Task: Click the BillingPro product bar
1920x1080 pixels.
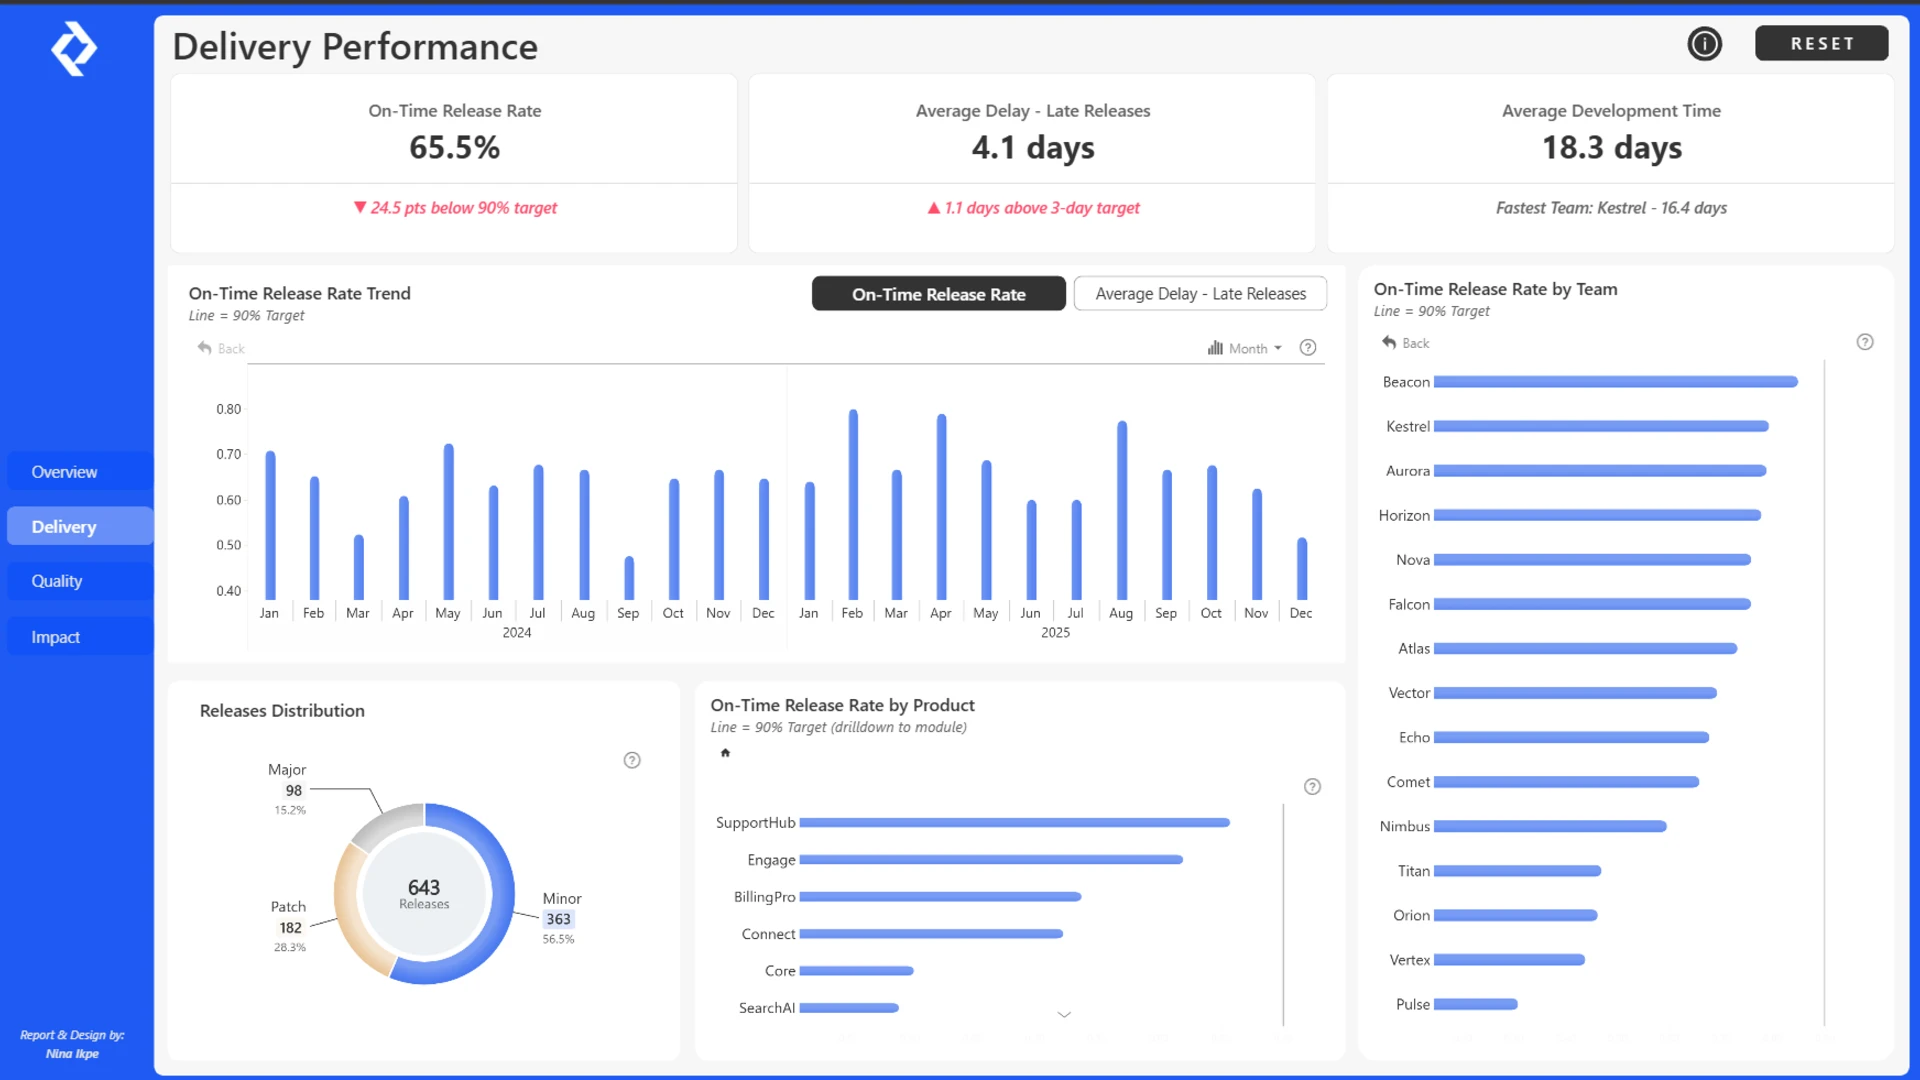Action: (x=940, y=897)
